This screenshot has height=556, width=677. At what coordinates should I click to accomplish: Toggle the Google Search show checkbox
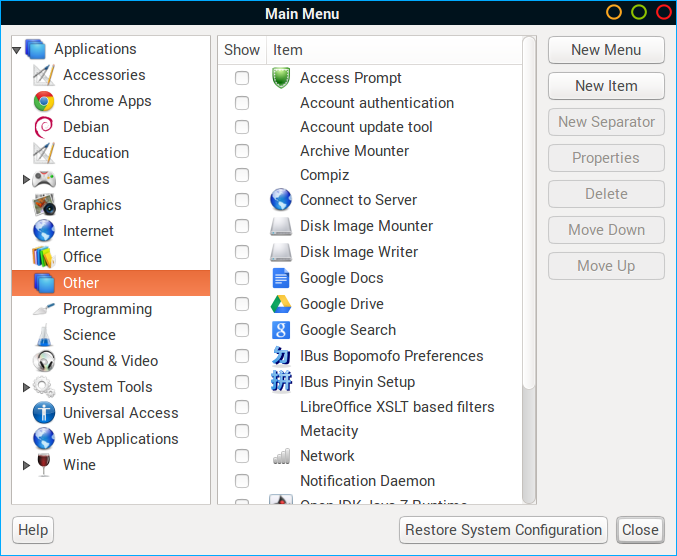[242, 330]
